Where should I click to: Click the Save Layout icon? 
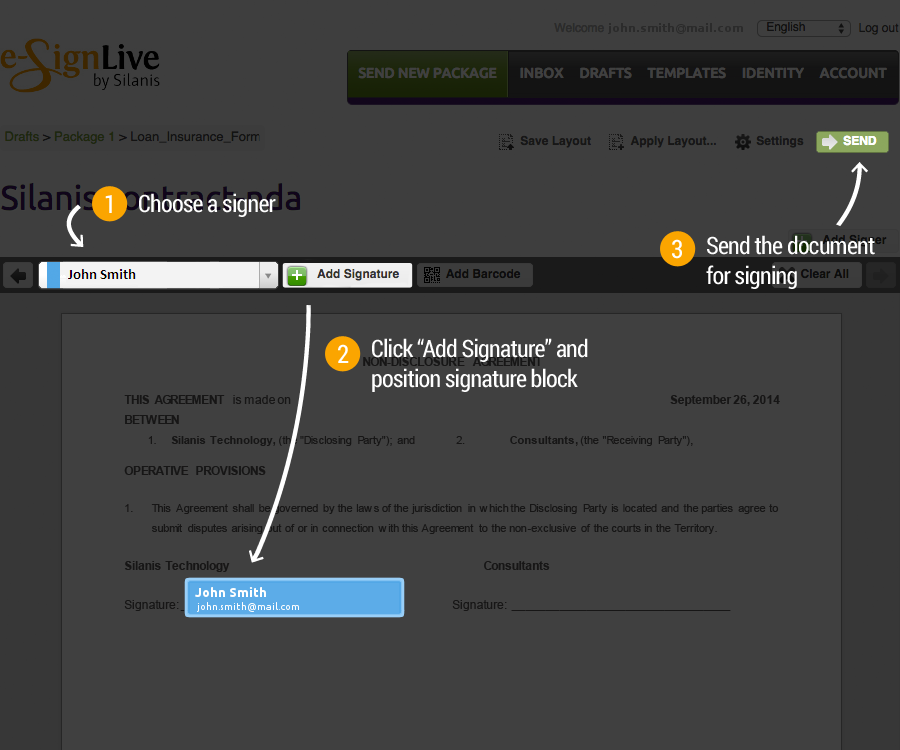(x=506, y=142)
